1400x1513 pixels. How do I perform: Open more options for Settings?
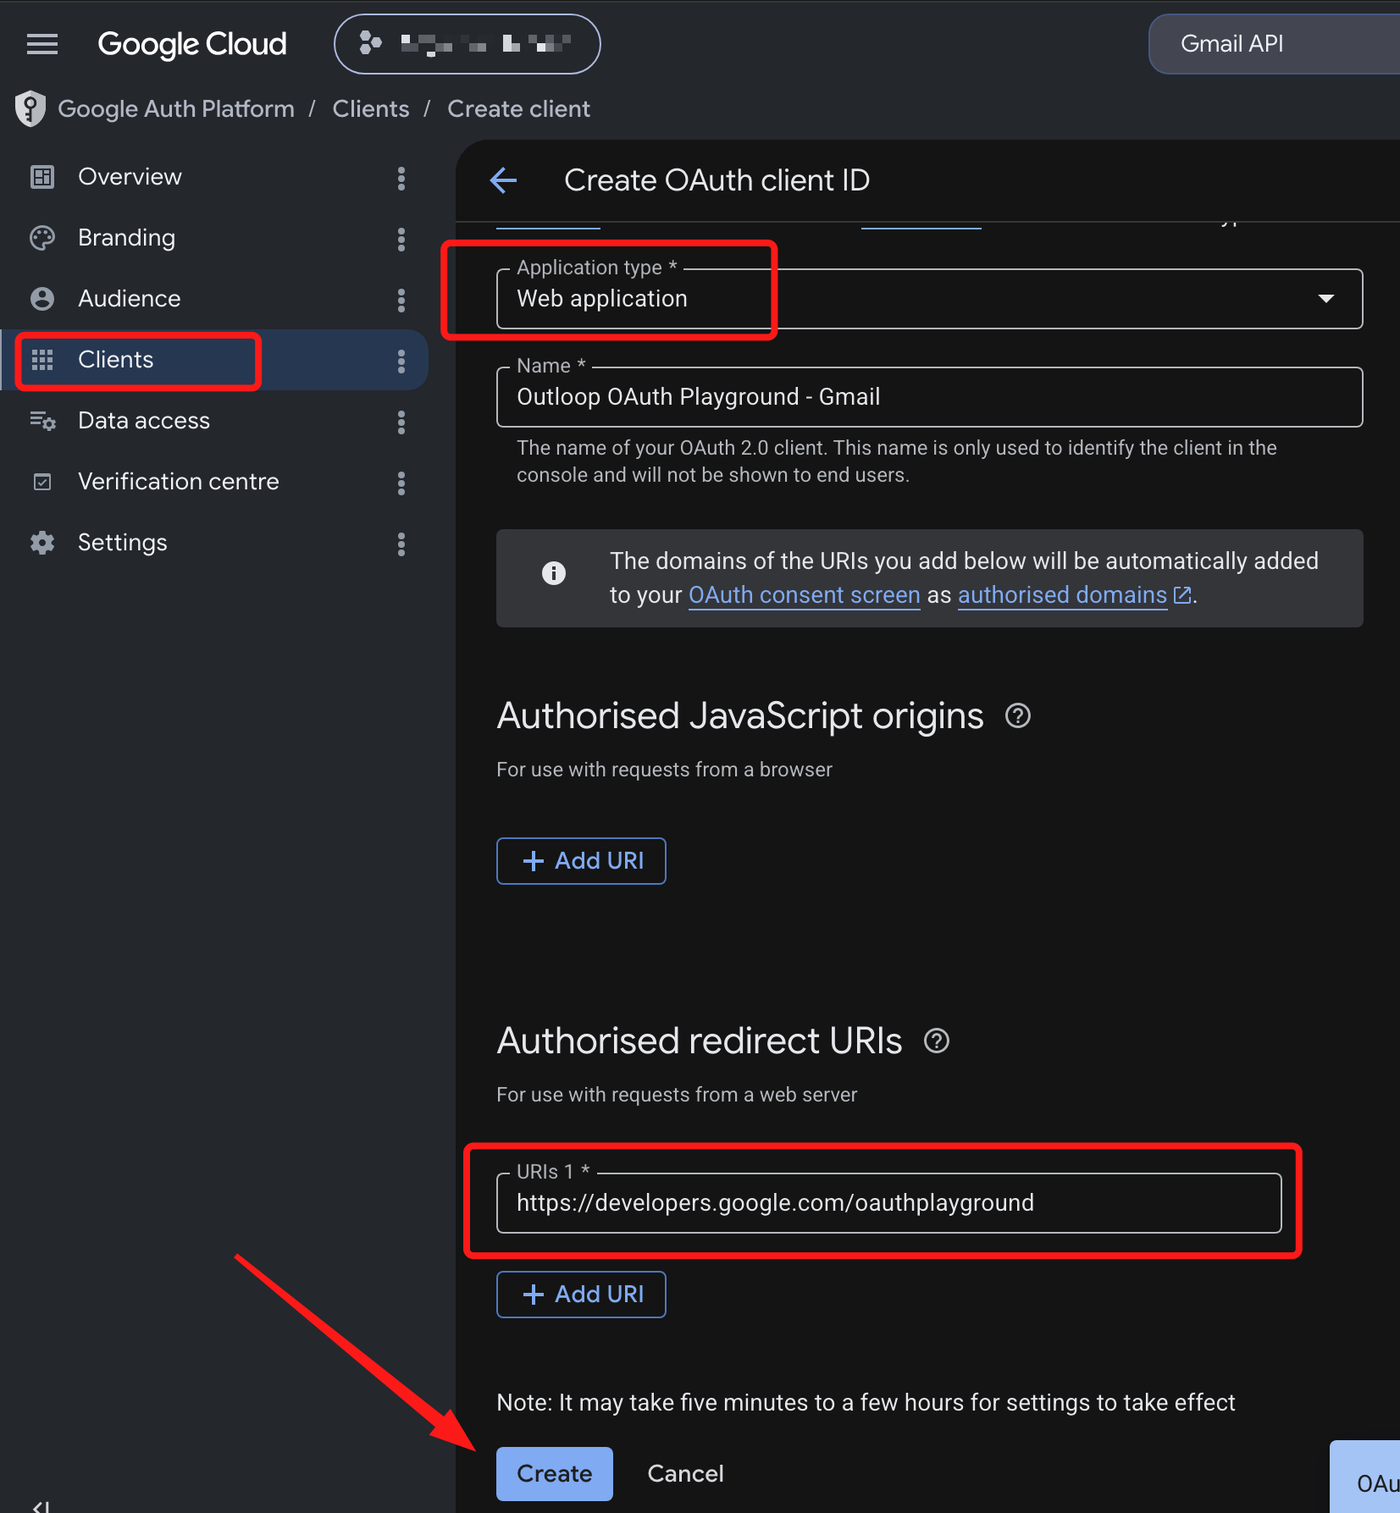tap(401, 544)
